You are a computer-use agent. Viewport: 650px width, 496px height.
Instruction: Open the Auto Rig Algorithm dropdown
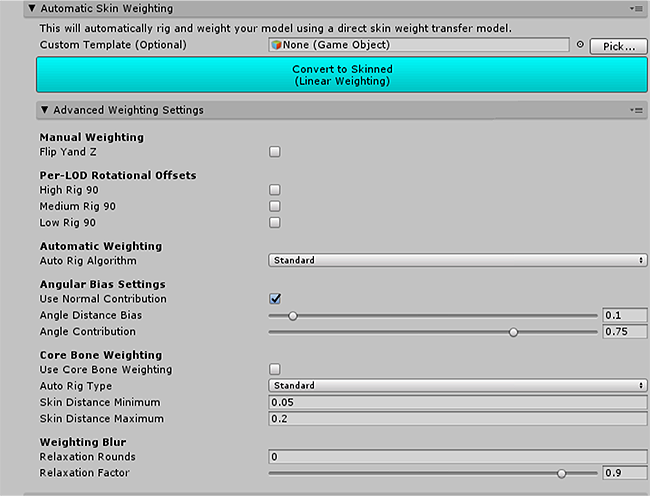pos(458,260)
